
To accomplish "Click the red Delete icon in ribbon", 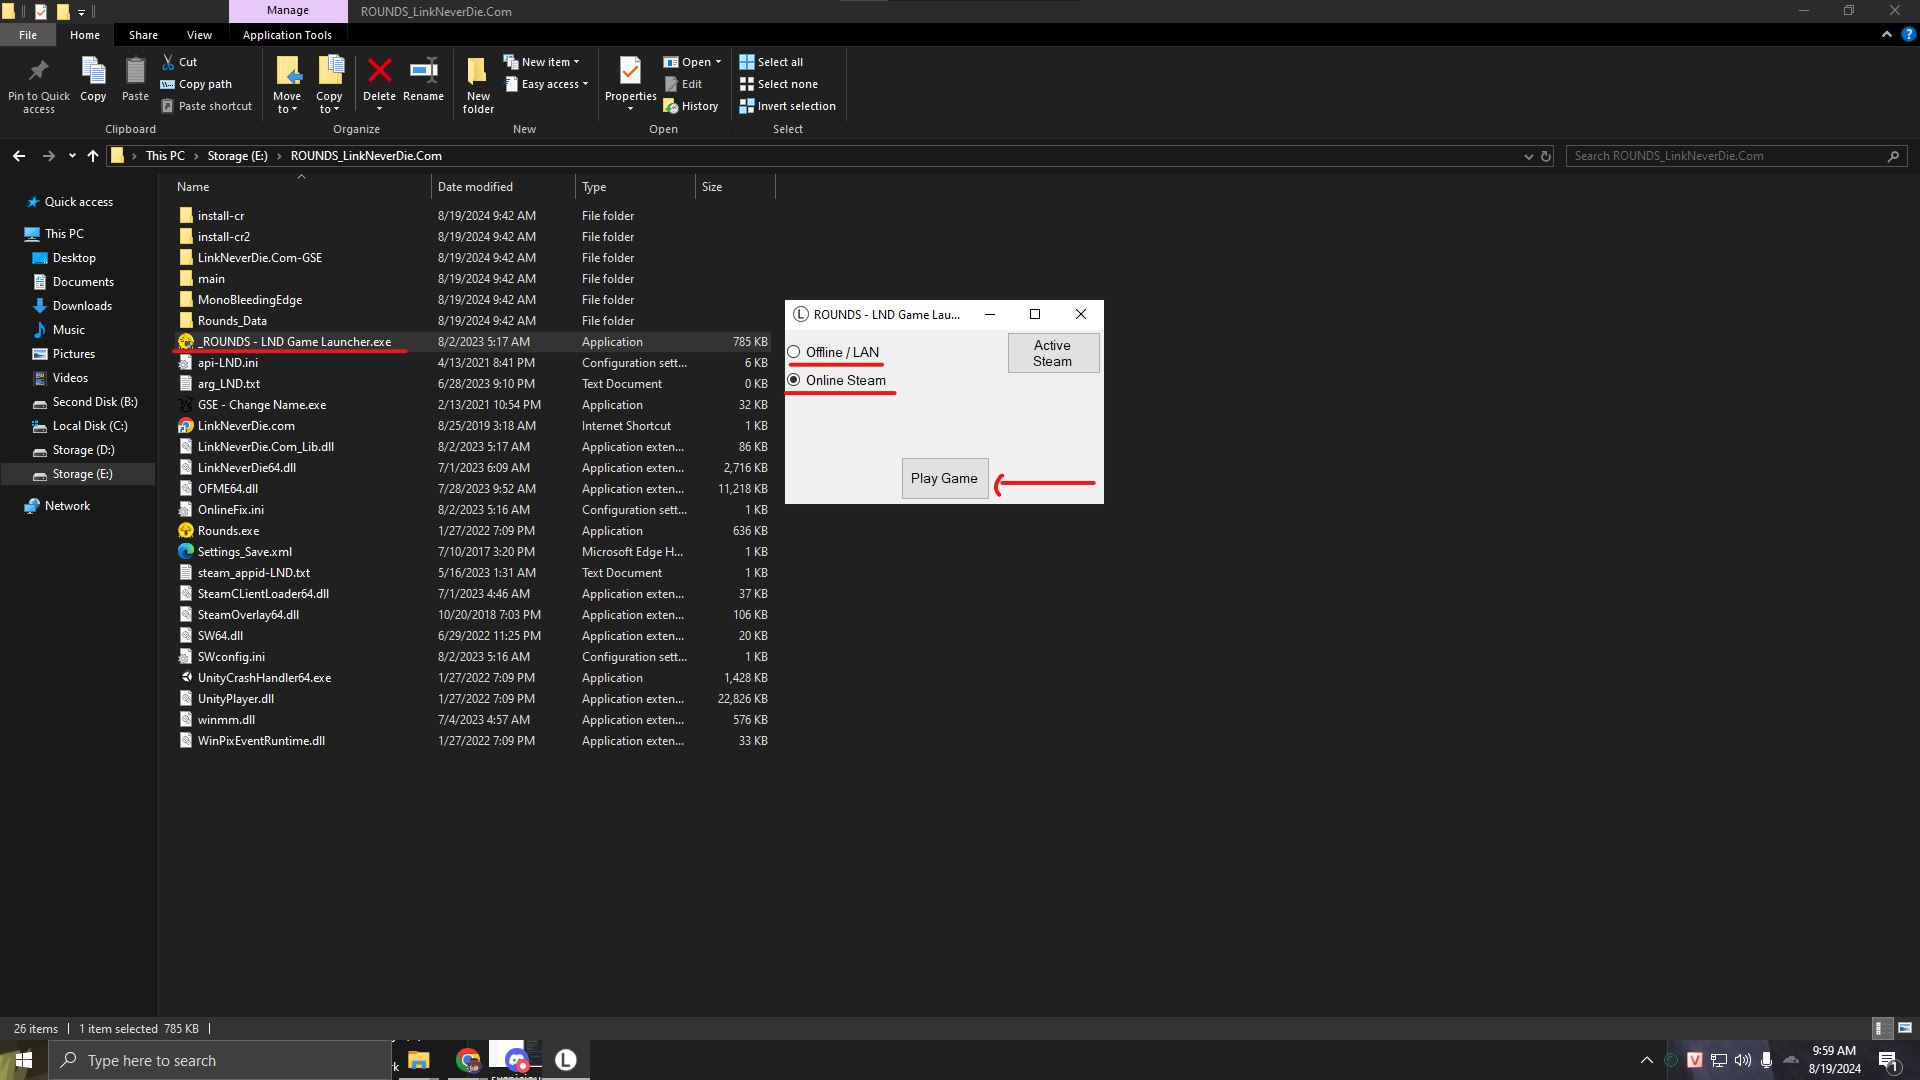I will tap(379, 72).
